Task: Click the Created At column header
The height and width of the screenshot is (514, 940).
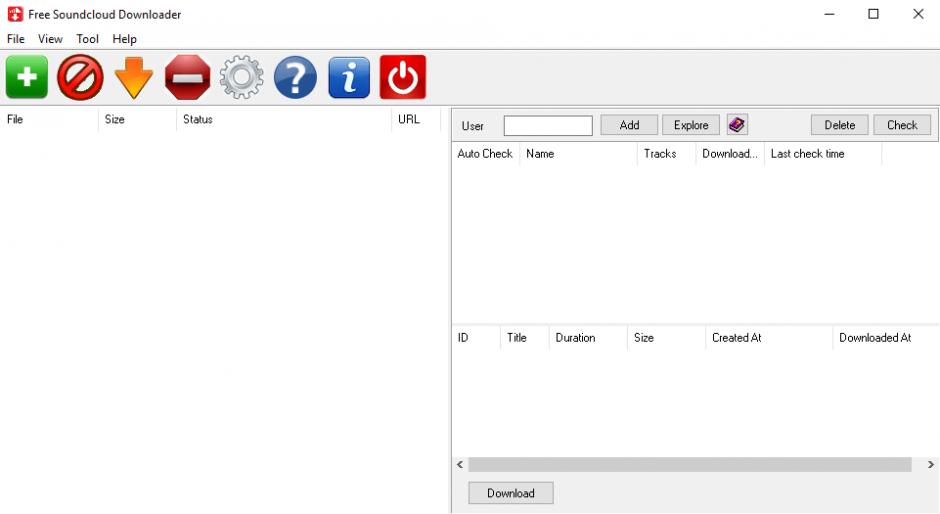Action: [769, 338]
